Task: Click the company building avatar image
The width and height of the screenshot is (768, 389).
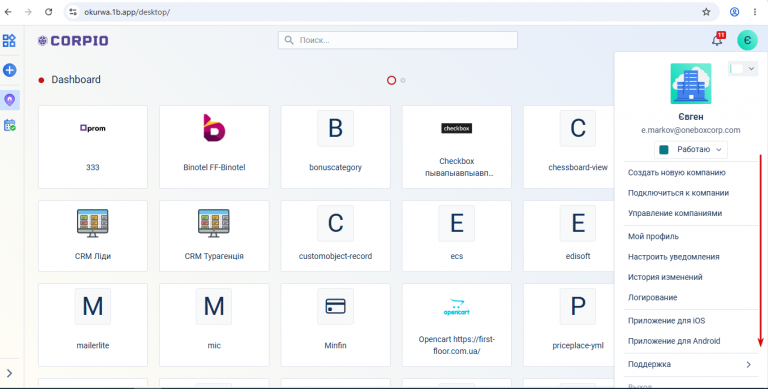Action: click(x=691, y=83)
